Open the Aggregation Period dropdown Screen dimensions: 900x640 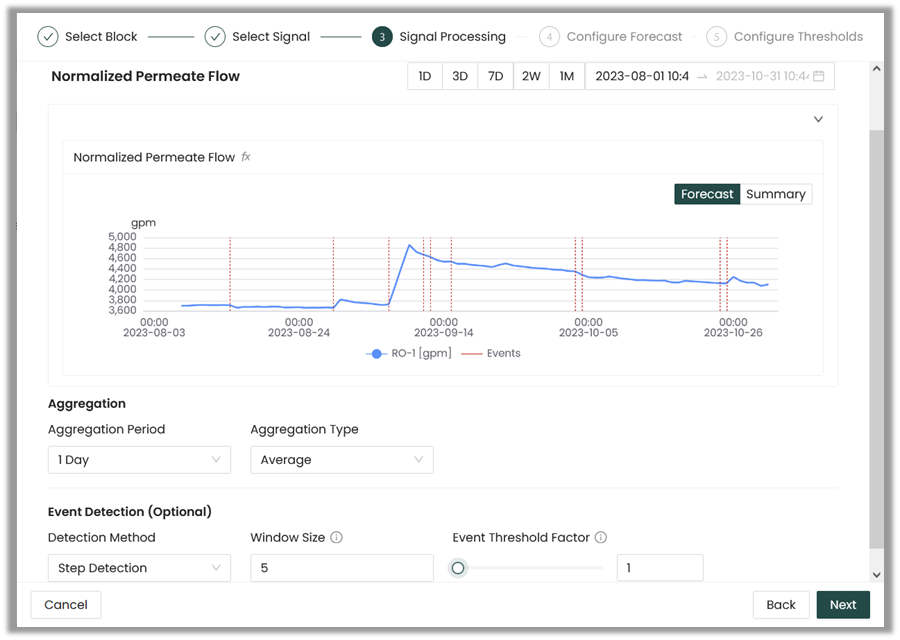139,460
